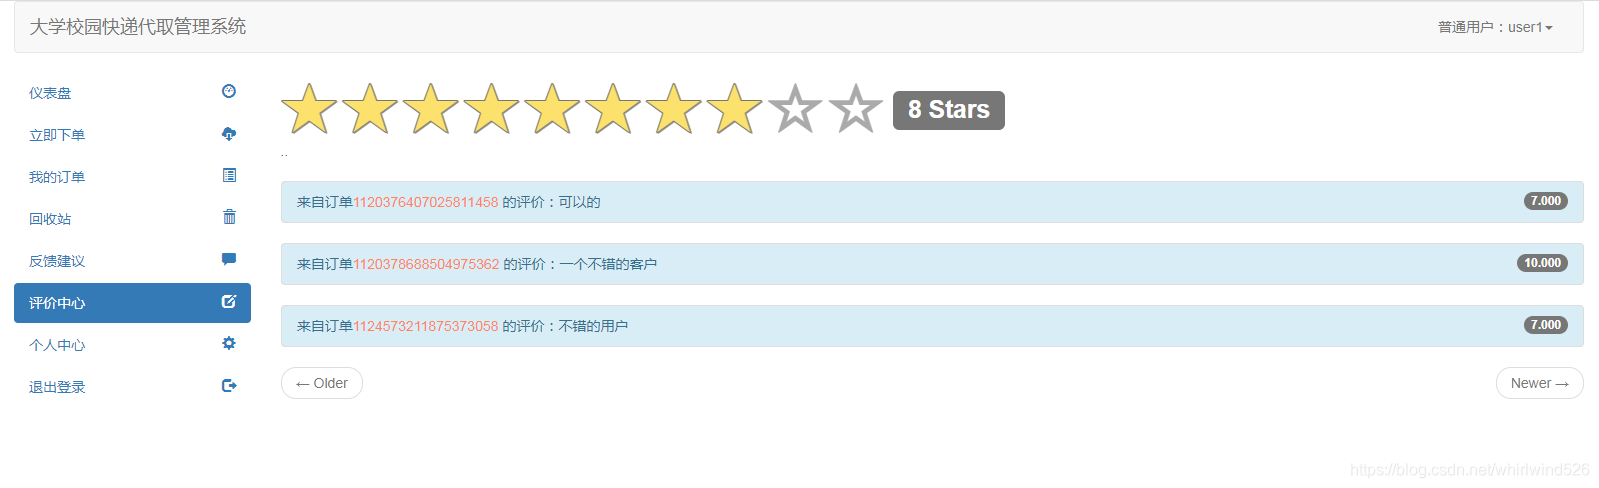The height and width of the screenshot is (488, 1599).
Task: Open the 仪表盘 menu item
Action: point(50,93)
